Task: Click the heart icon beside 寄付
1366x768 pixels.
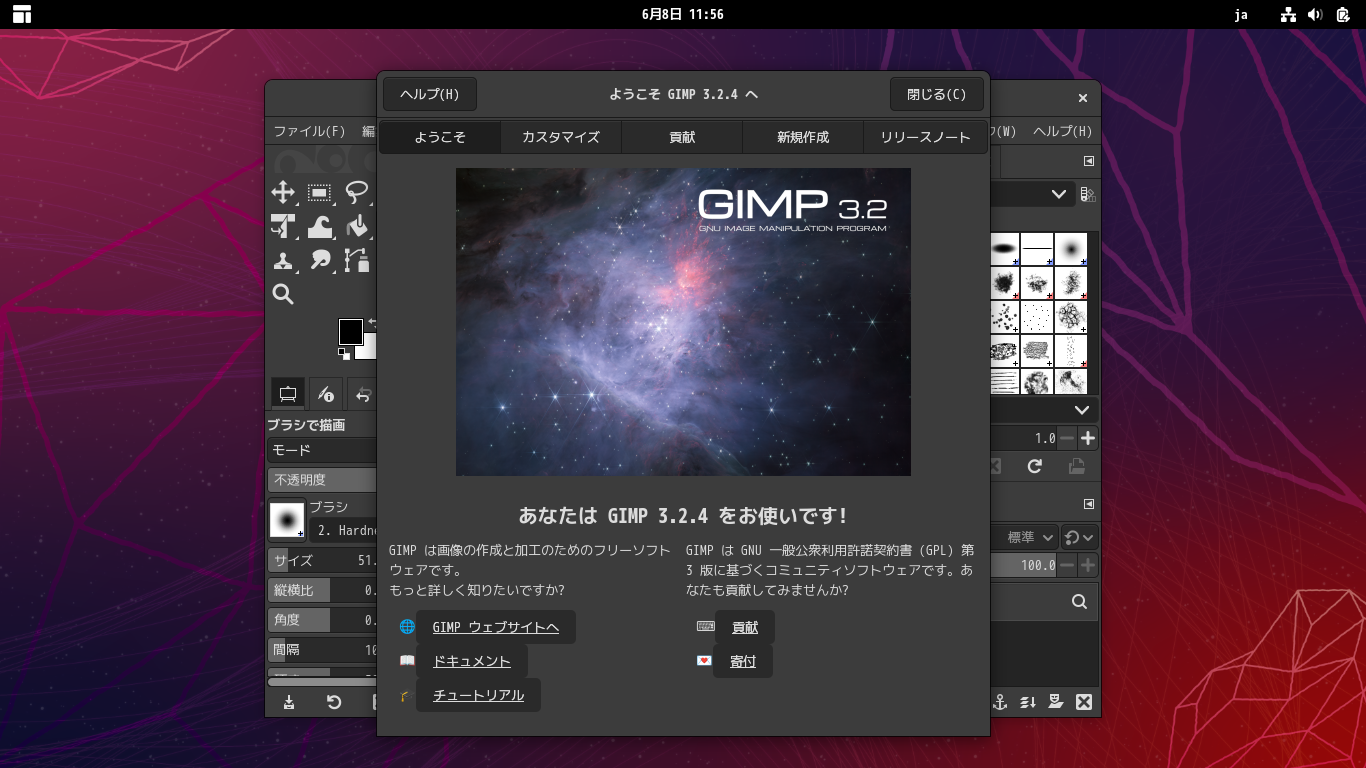Action: tap(704, 661)
